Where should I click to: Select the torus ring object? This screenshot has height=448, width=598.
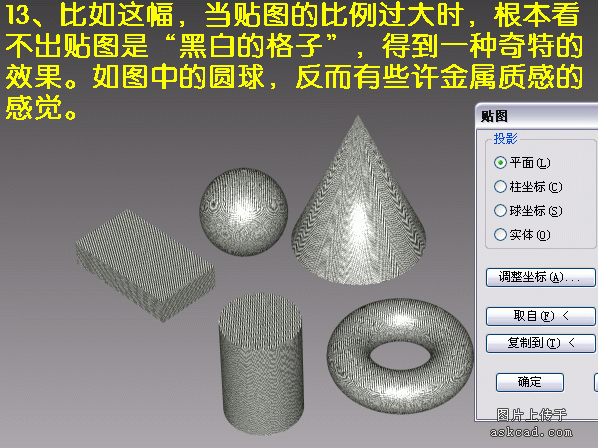pyautogui.click(x=400, y=356)
